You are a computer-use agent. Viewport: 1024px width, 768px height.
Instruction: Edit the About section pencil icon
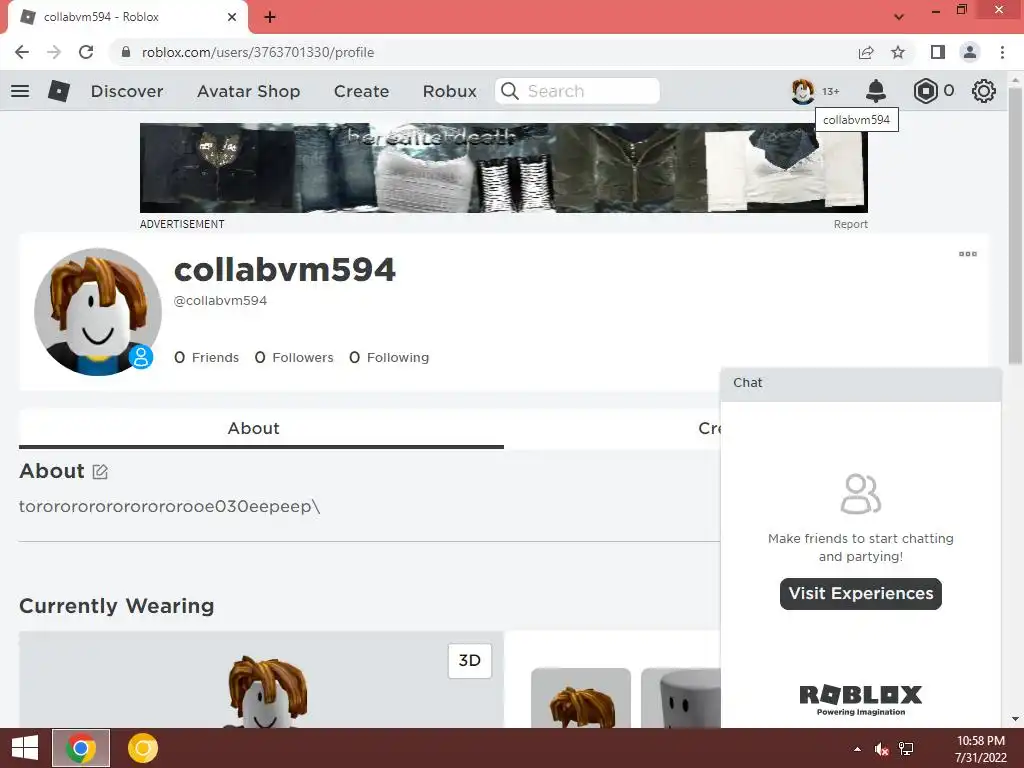click(100, 472)
